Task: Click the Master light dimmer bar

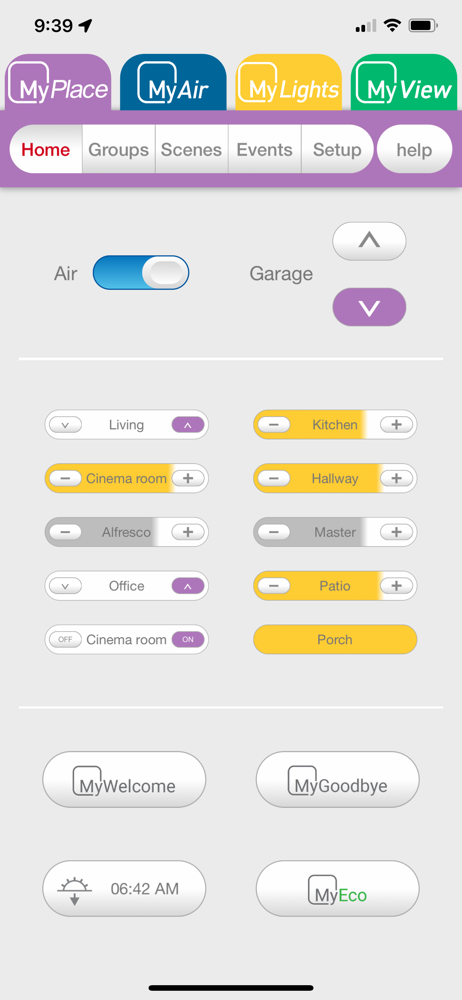Action: (335, 532)
